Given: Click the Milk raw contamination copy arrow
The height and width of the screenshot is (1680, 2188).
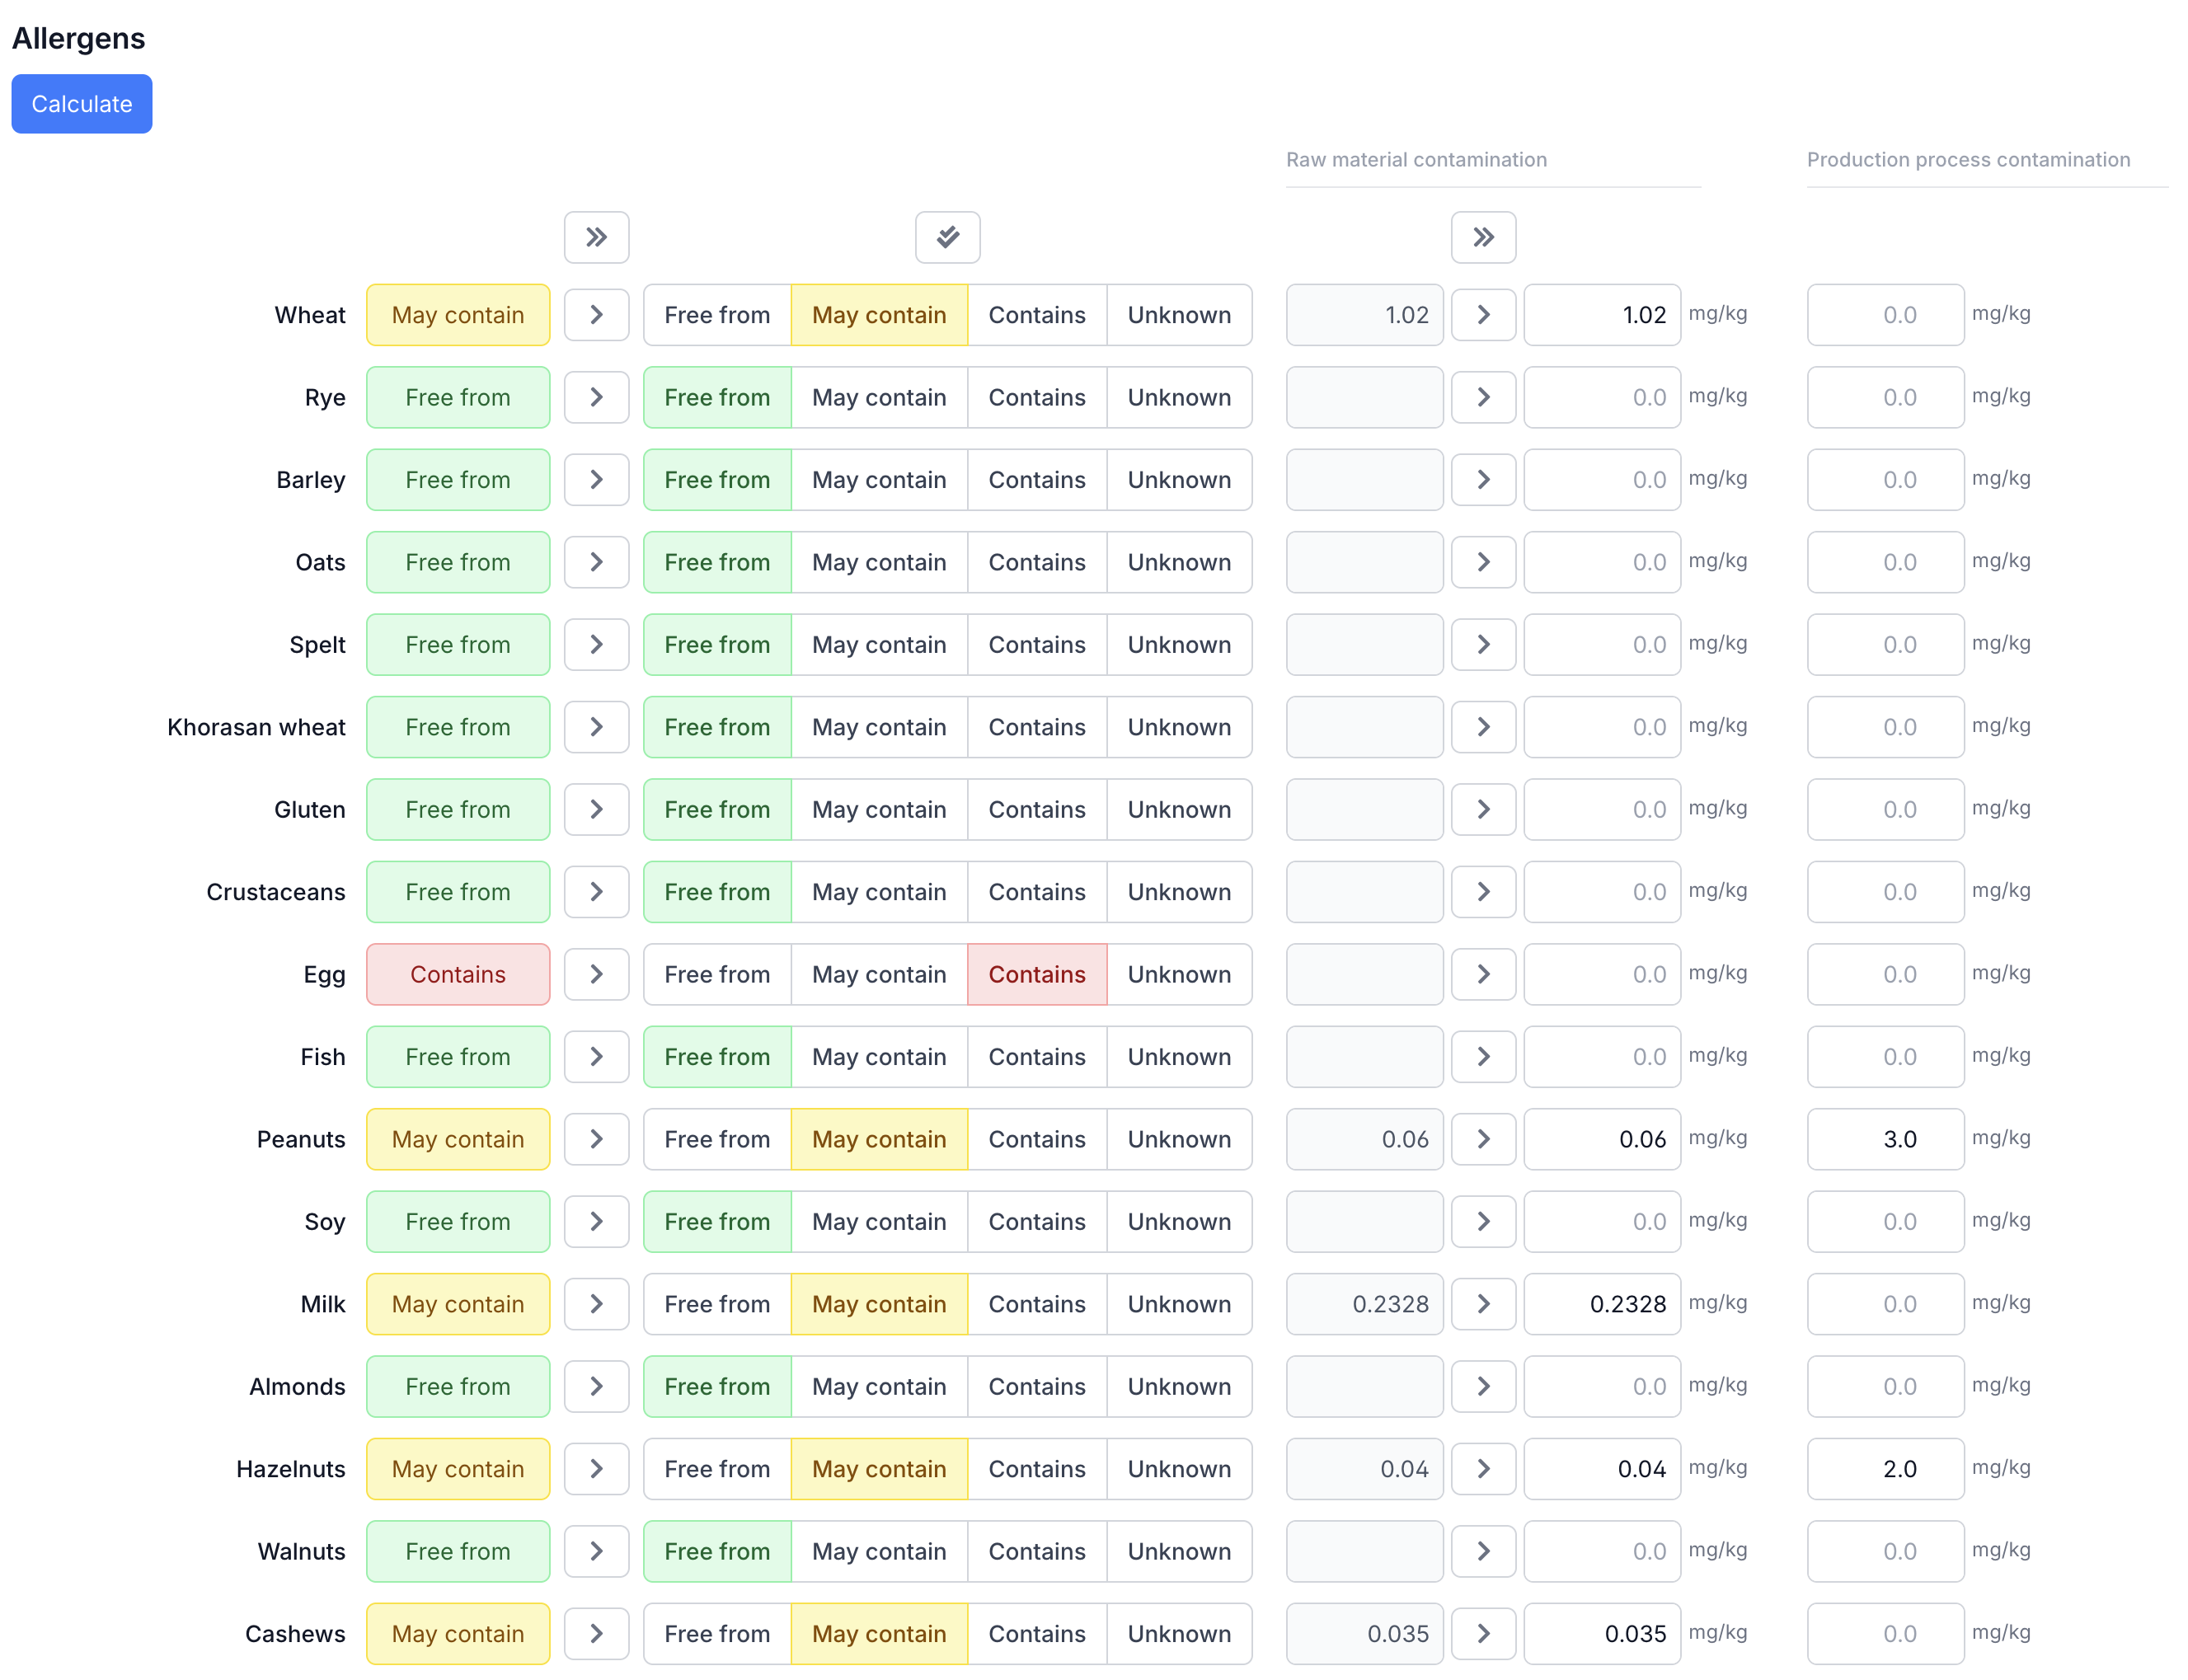Looking at the screenshot, I should click(x=1482, y=1304).
